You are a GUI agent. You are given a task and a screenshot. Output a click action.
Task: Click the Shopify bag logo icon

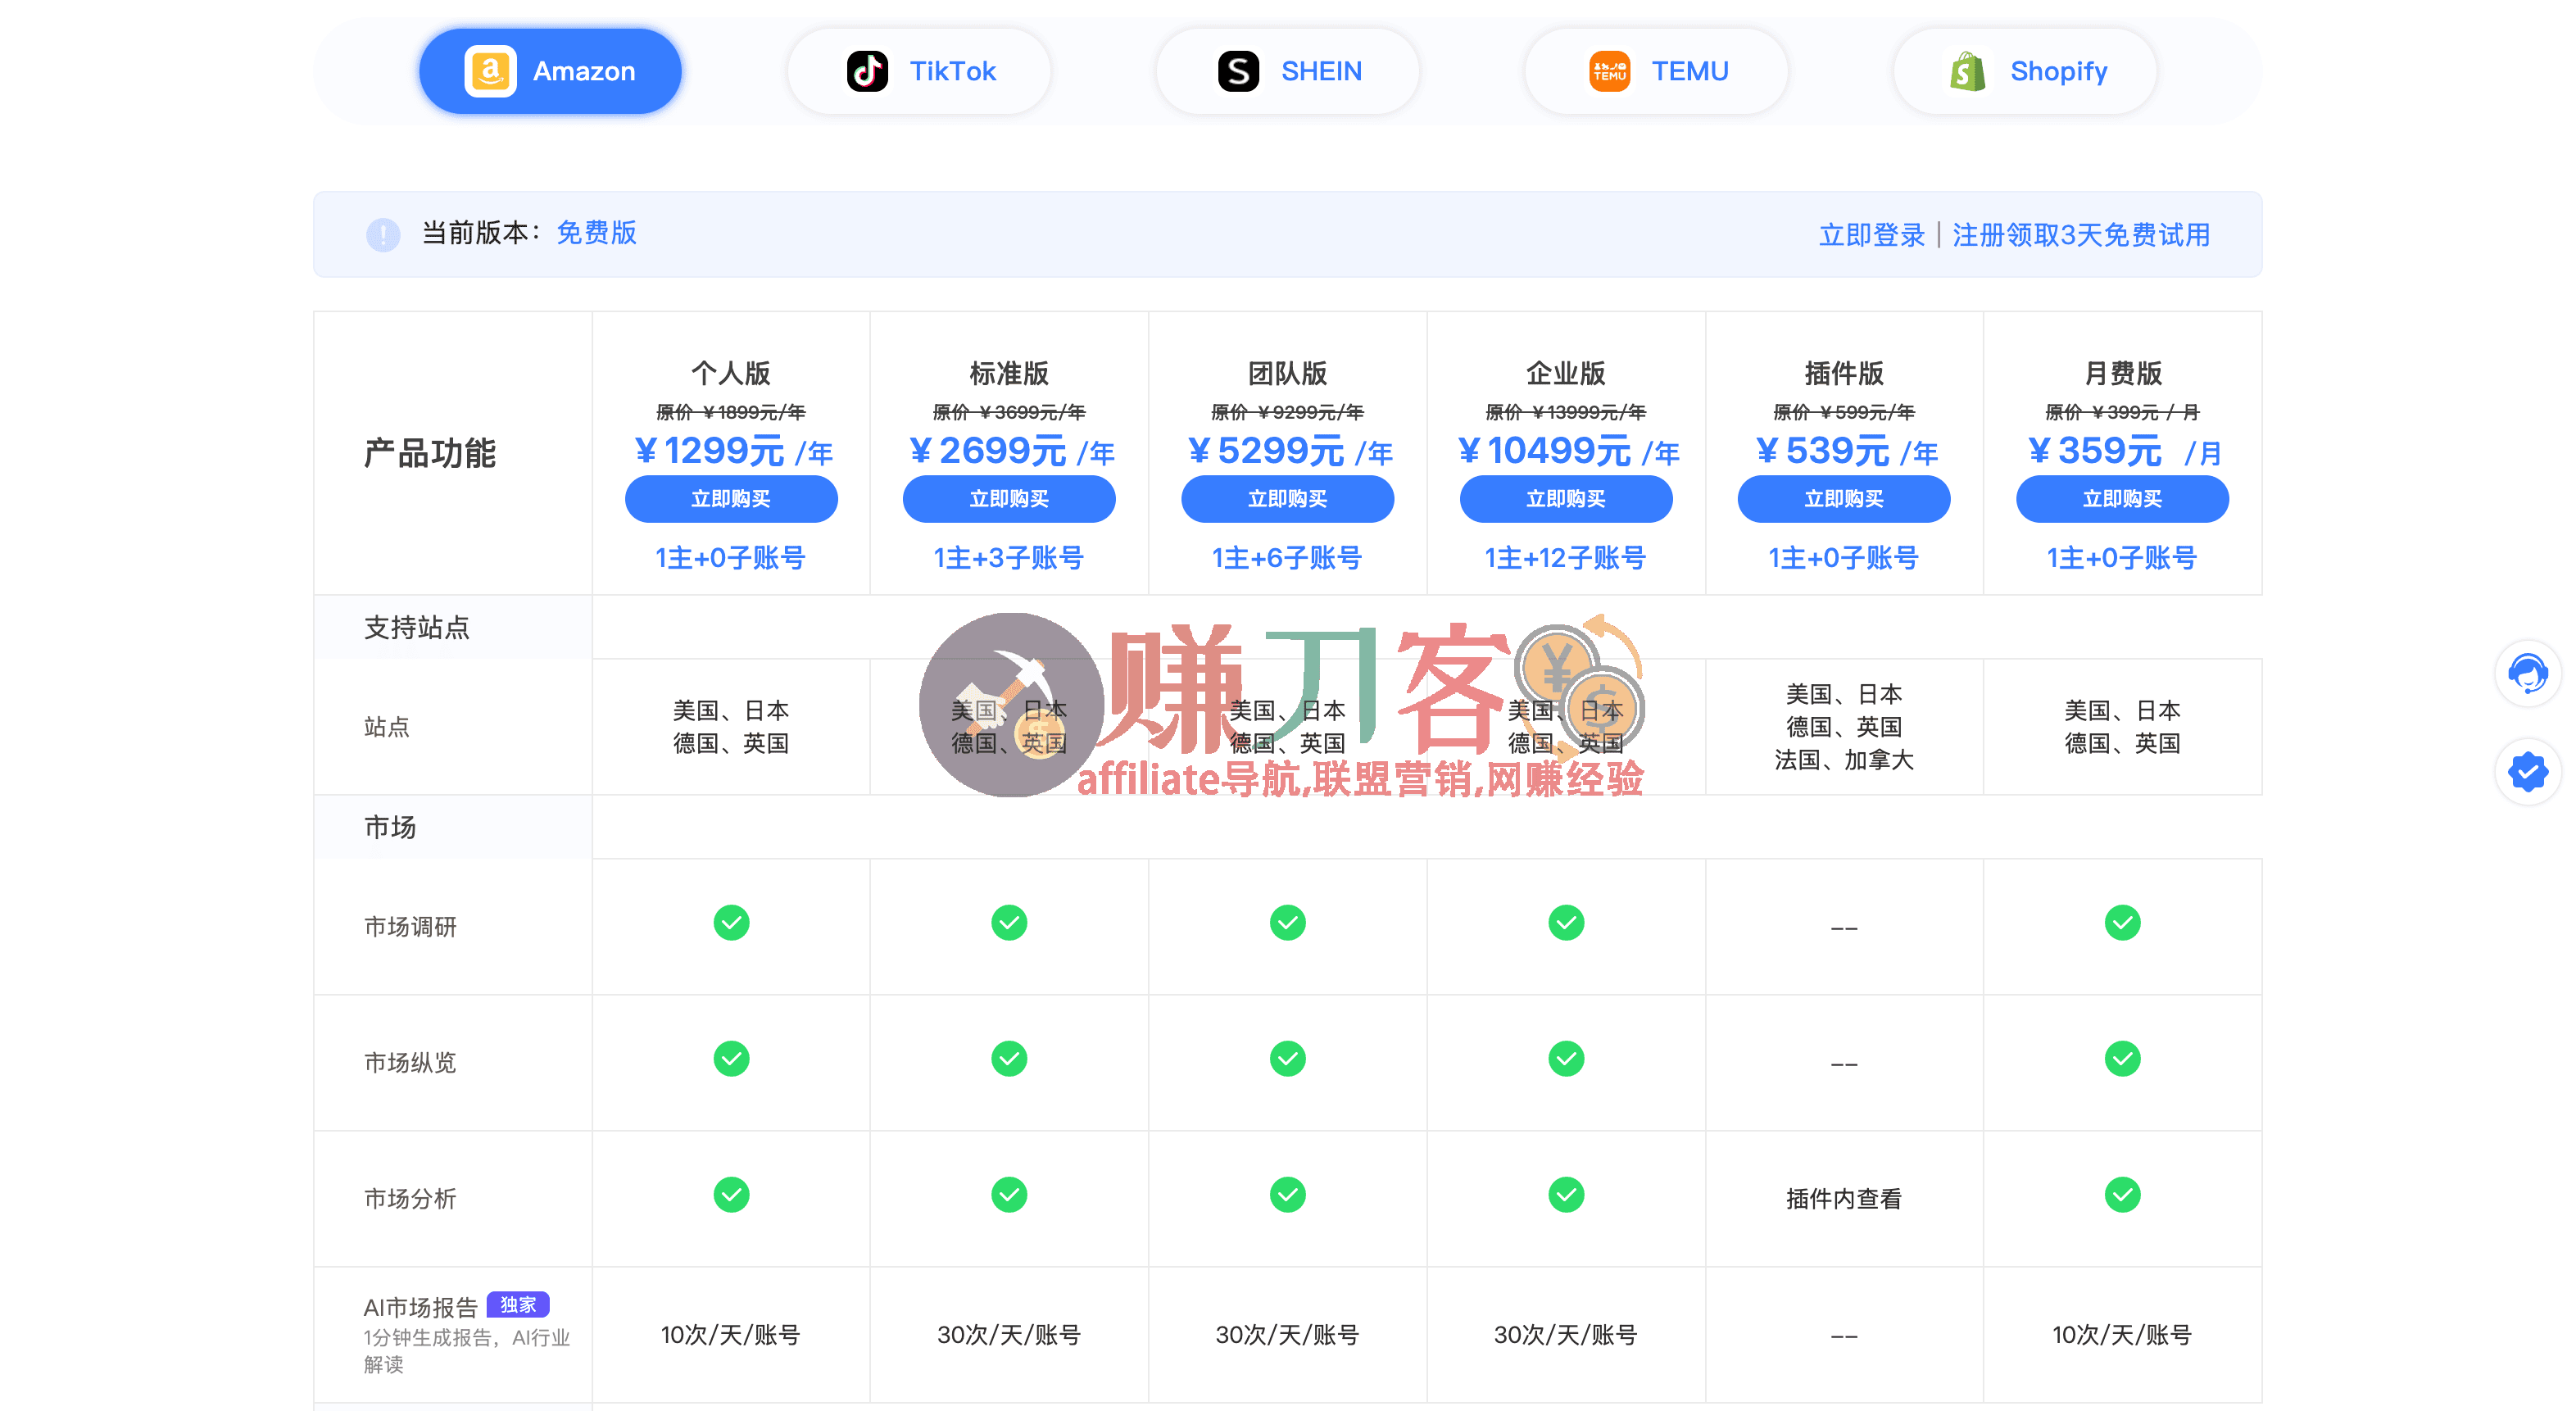pos(1967,71)
